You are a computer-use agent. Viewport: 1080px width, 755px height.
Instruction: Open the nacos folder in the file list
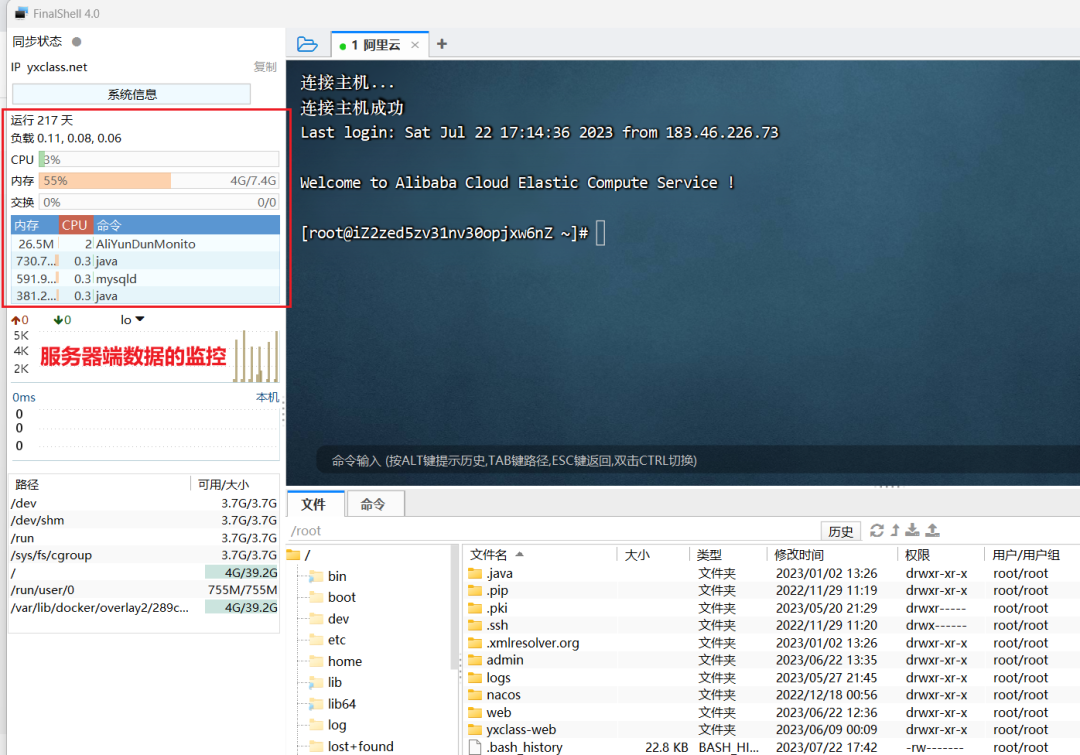pos(501,695)
